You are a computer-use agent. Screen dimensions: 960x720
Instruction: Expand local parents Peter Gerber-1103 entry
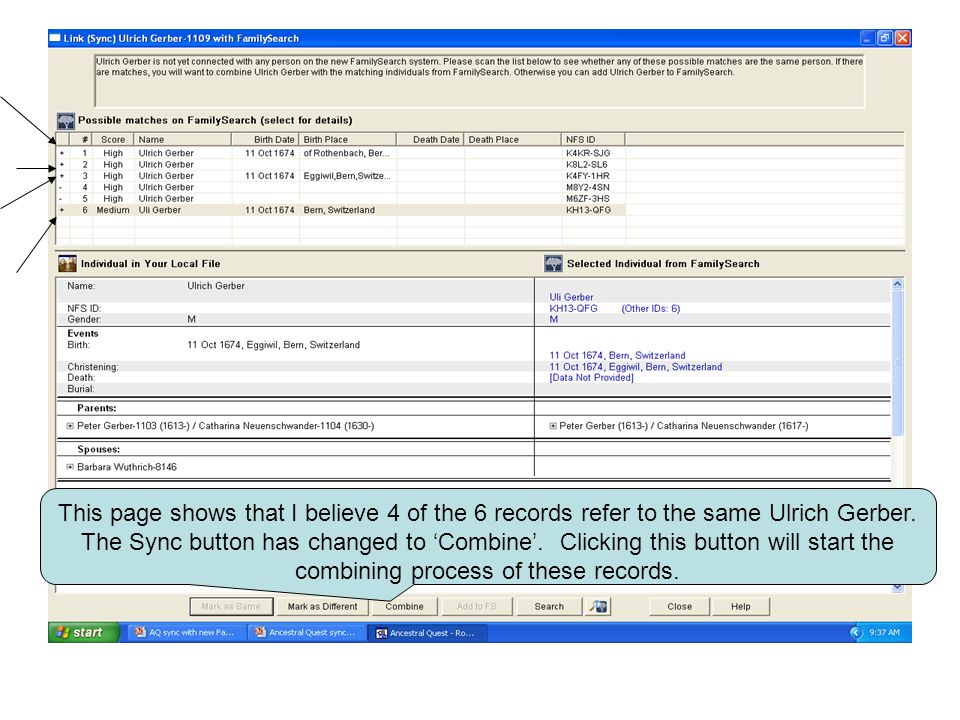coord(70,426)
